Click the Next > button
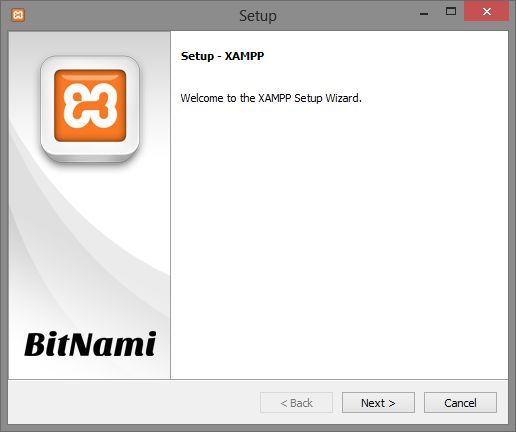This screenshot has height=432, width=516. (378, 403)
